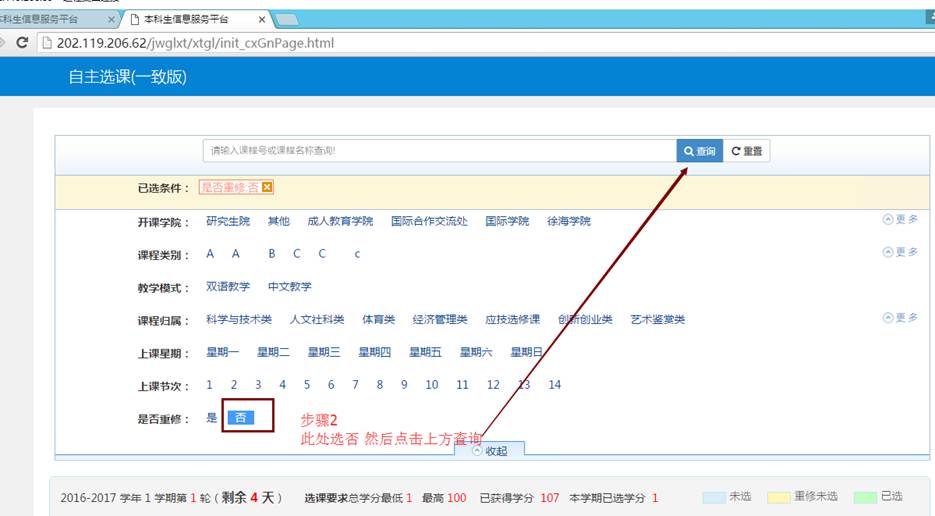Pick class period 14
Viewport: 935px width, 516px height.
click(554, 385)
